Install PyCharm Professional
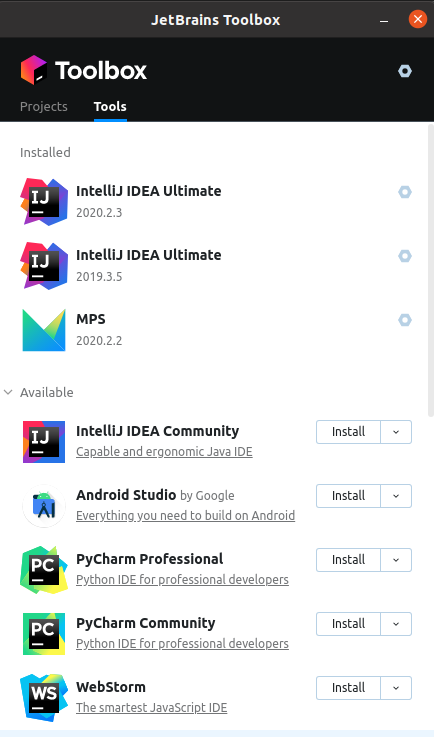 pyautogui.click(x=348, y=560)
